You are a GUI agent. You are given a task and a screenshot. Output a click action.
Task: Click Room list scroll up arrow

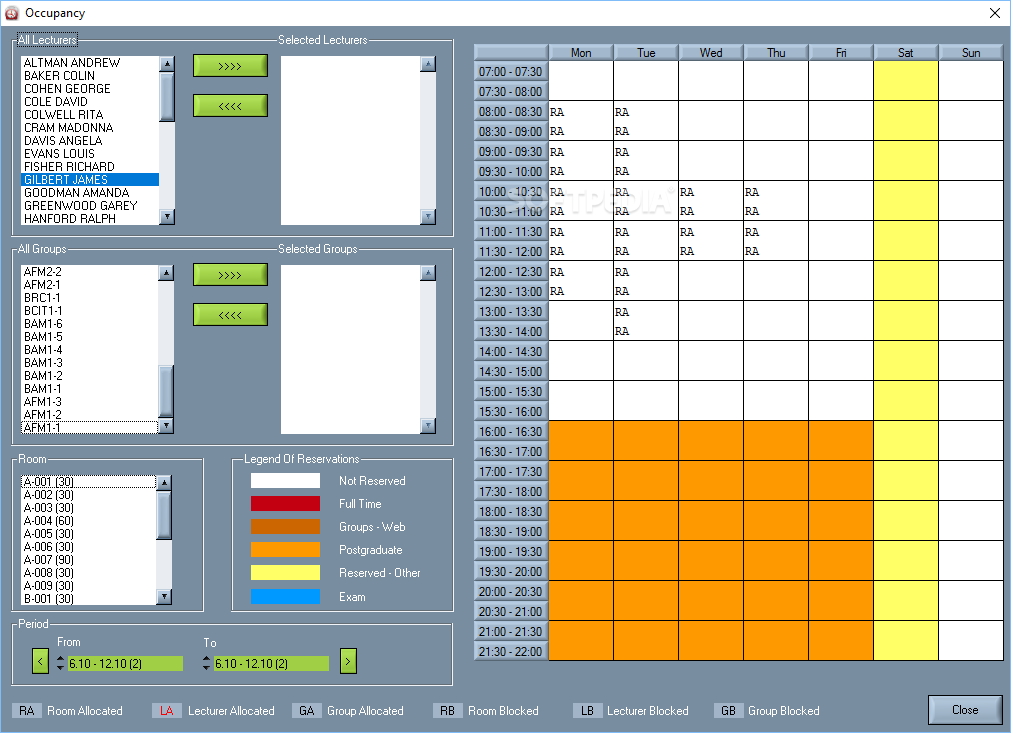click(x=164, y=482)
